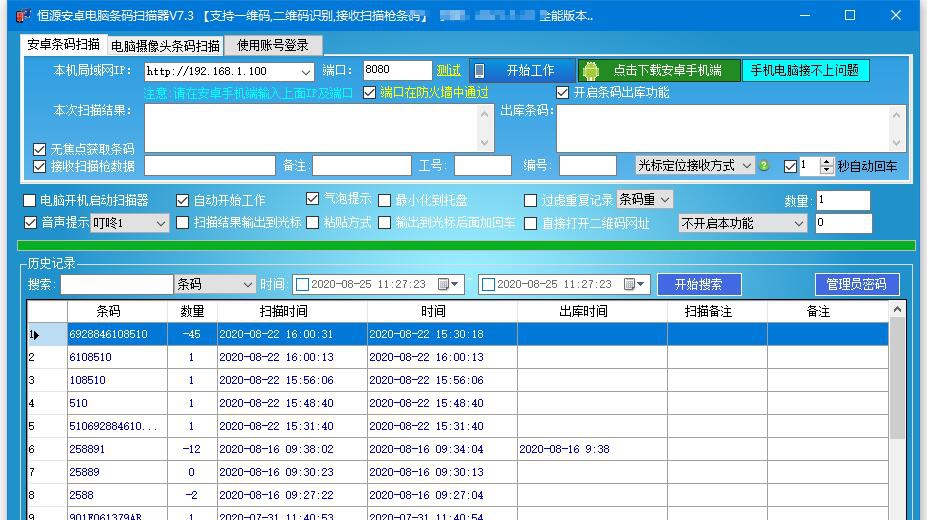Enable 电脑开机启动扫描器 checkbox
Image resolution: width=927 pixels, height=520 pixels.
[x=29, y=201]
